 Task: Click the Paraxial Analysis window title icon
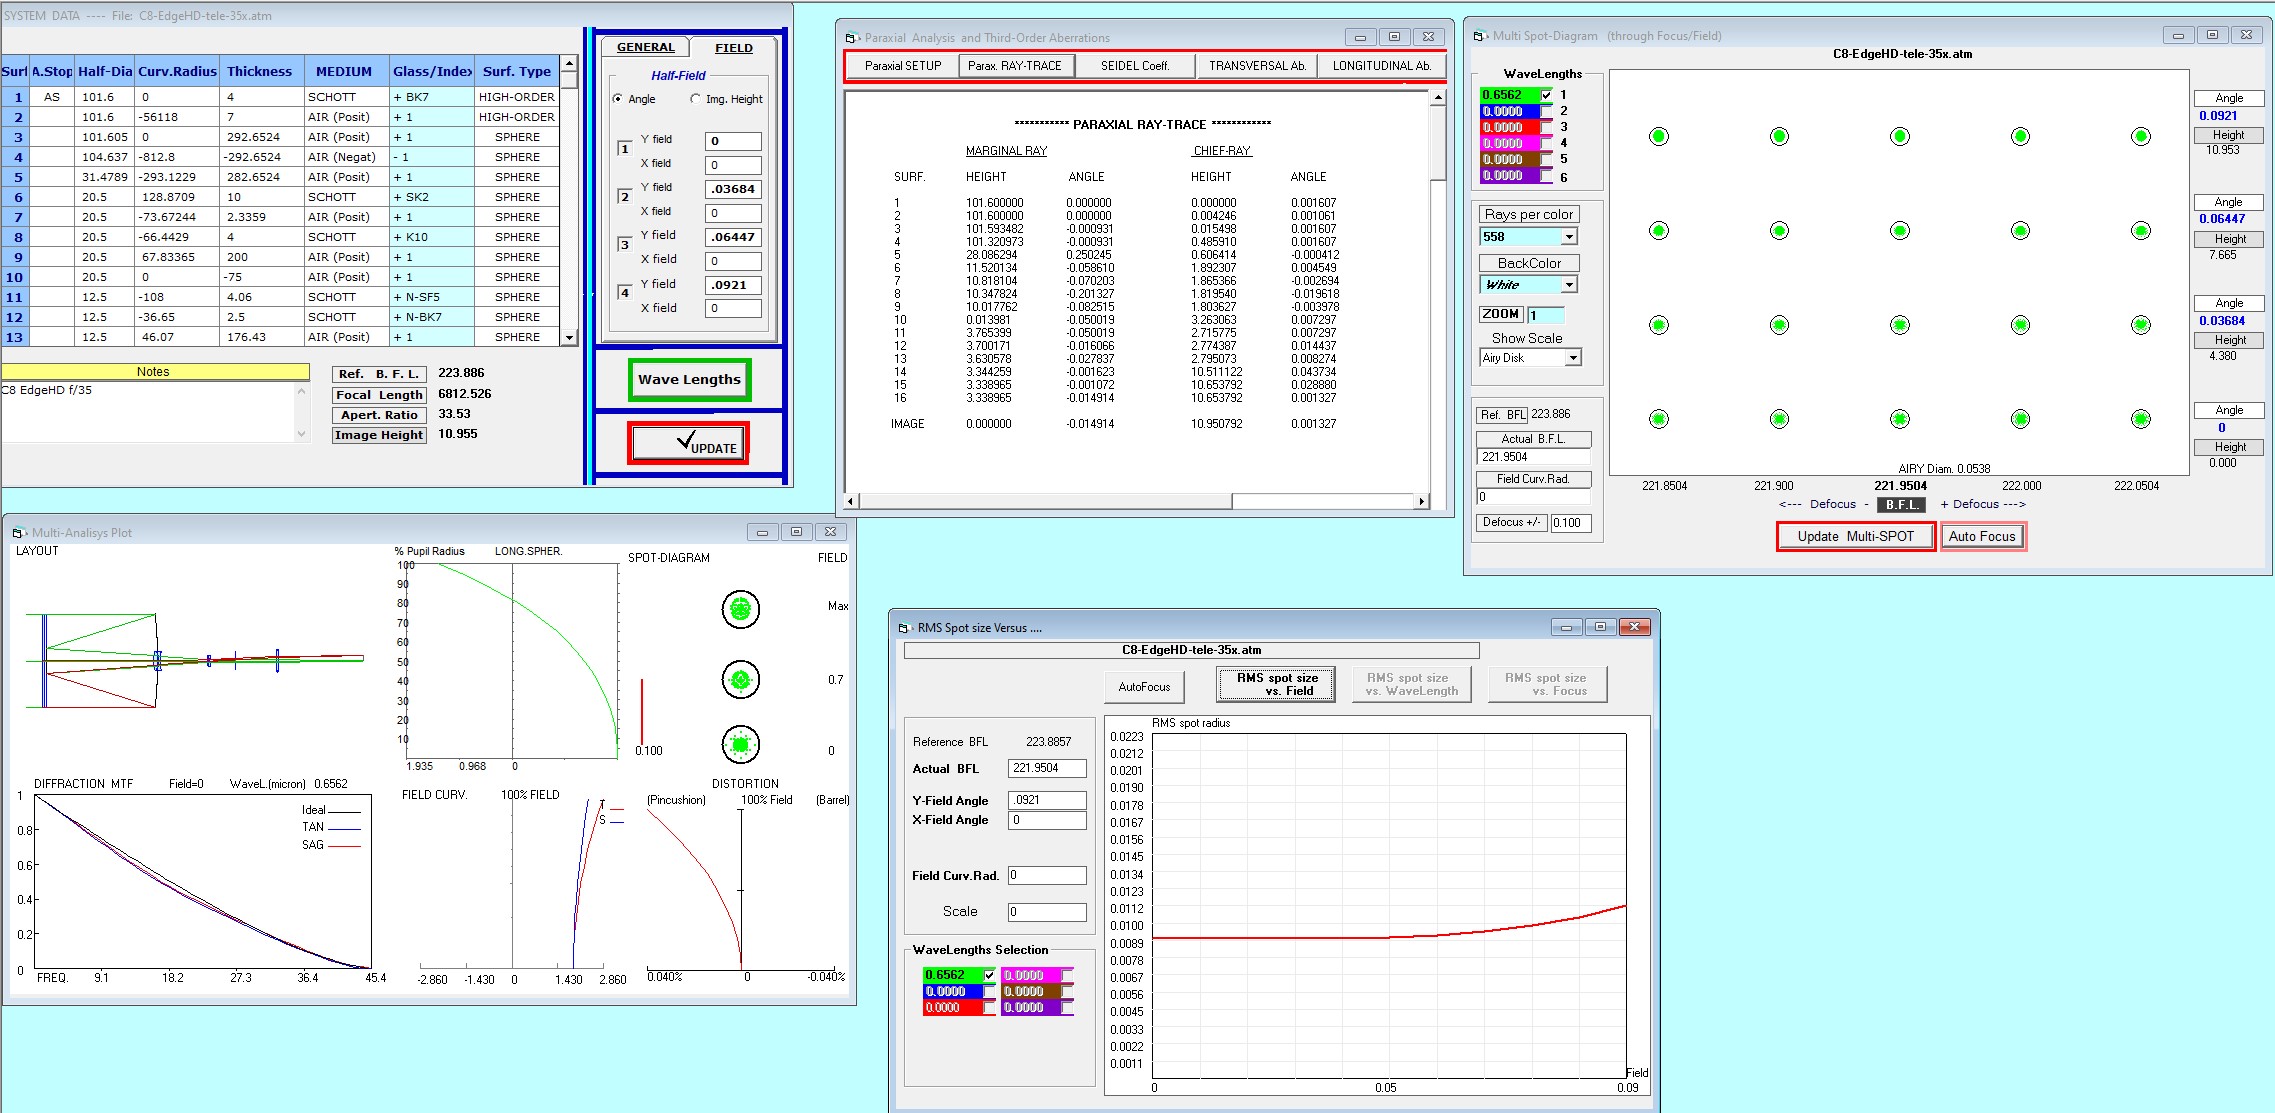[852, 38]
